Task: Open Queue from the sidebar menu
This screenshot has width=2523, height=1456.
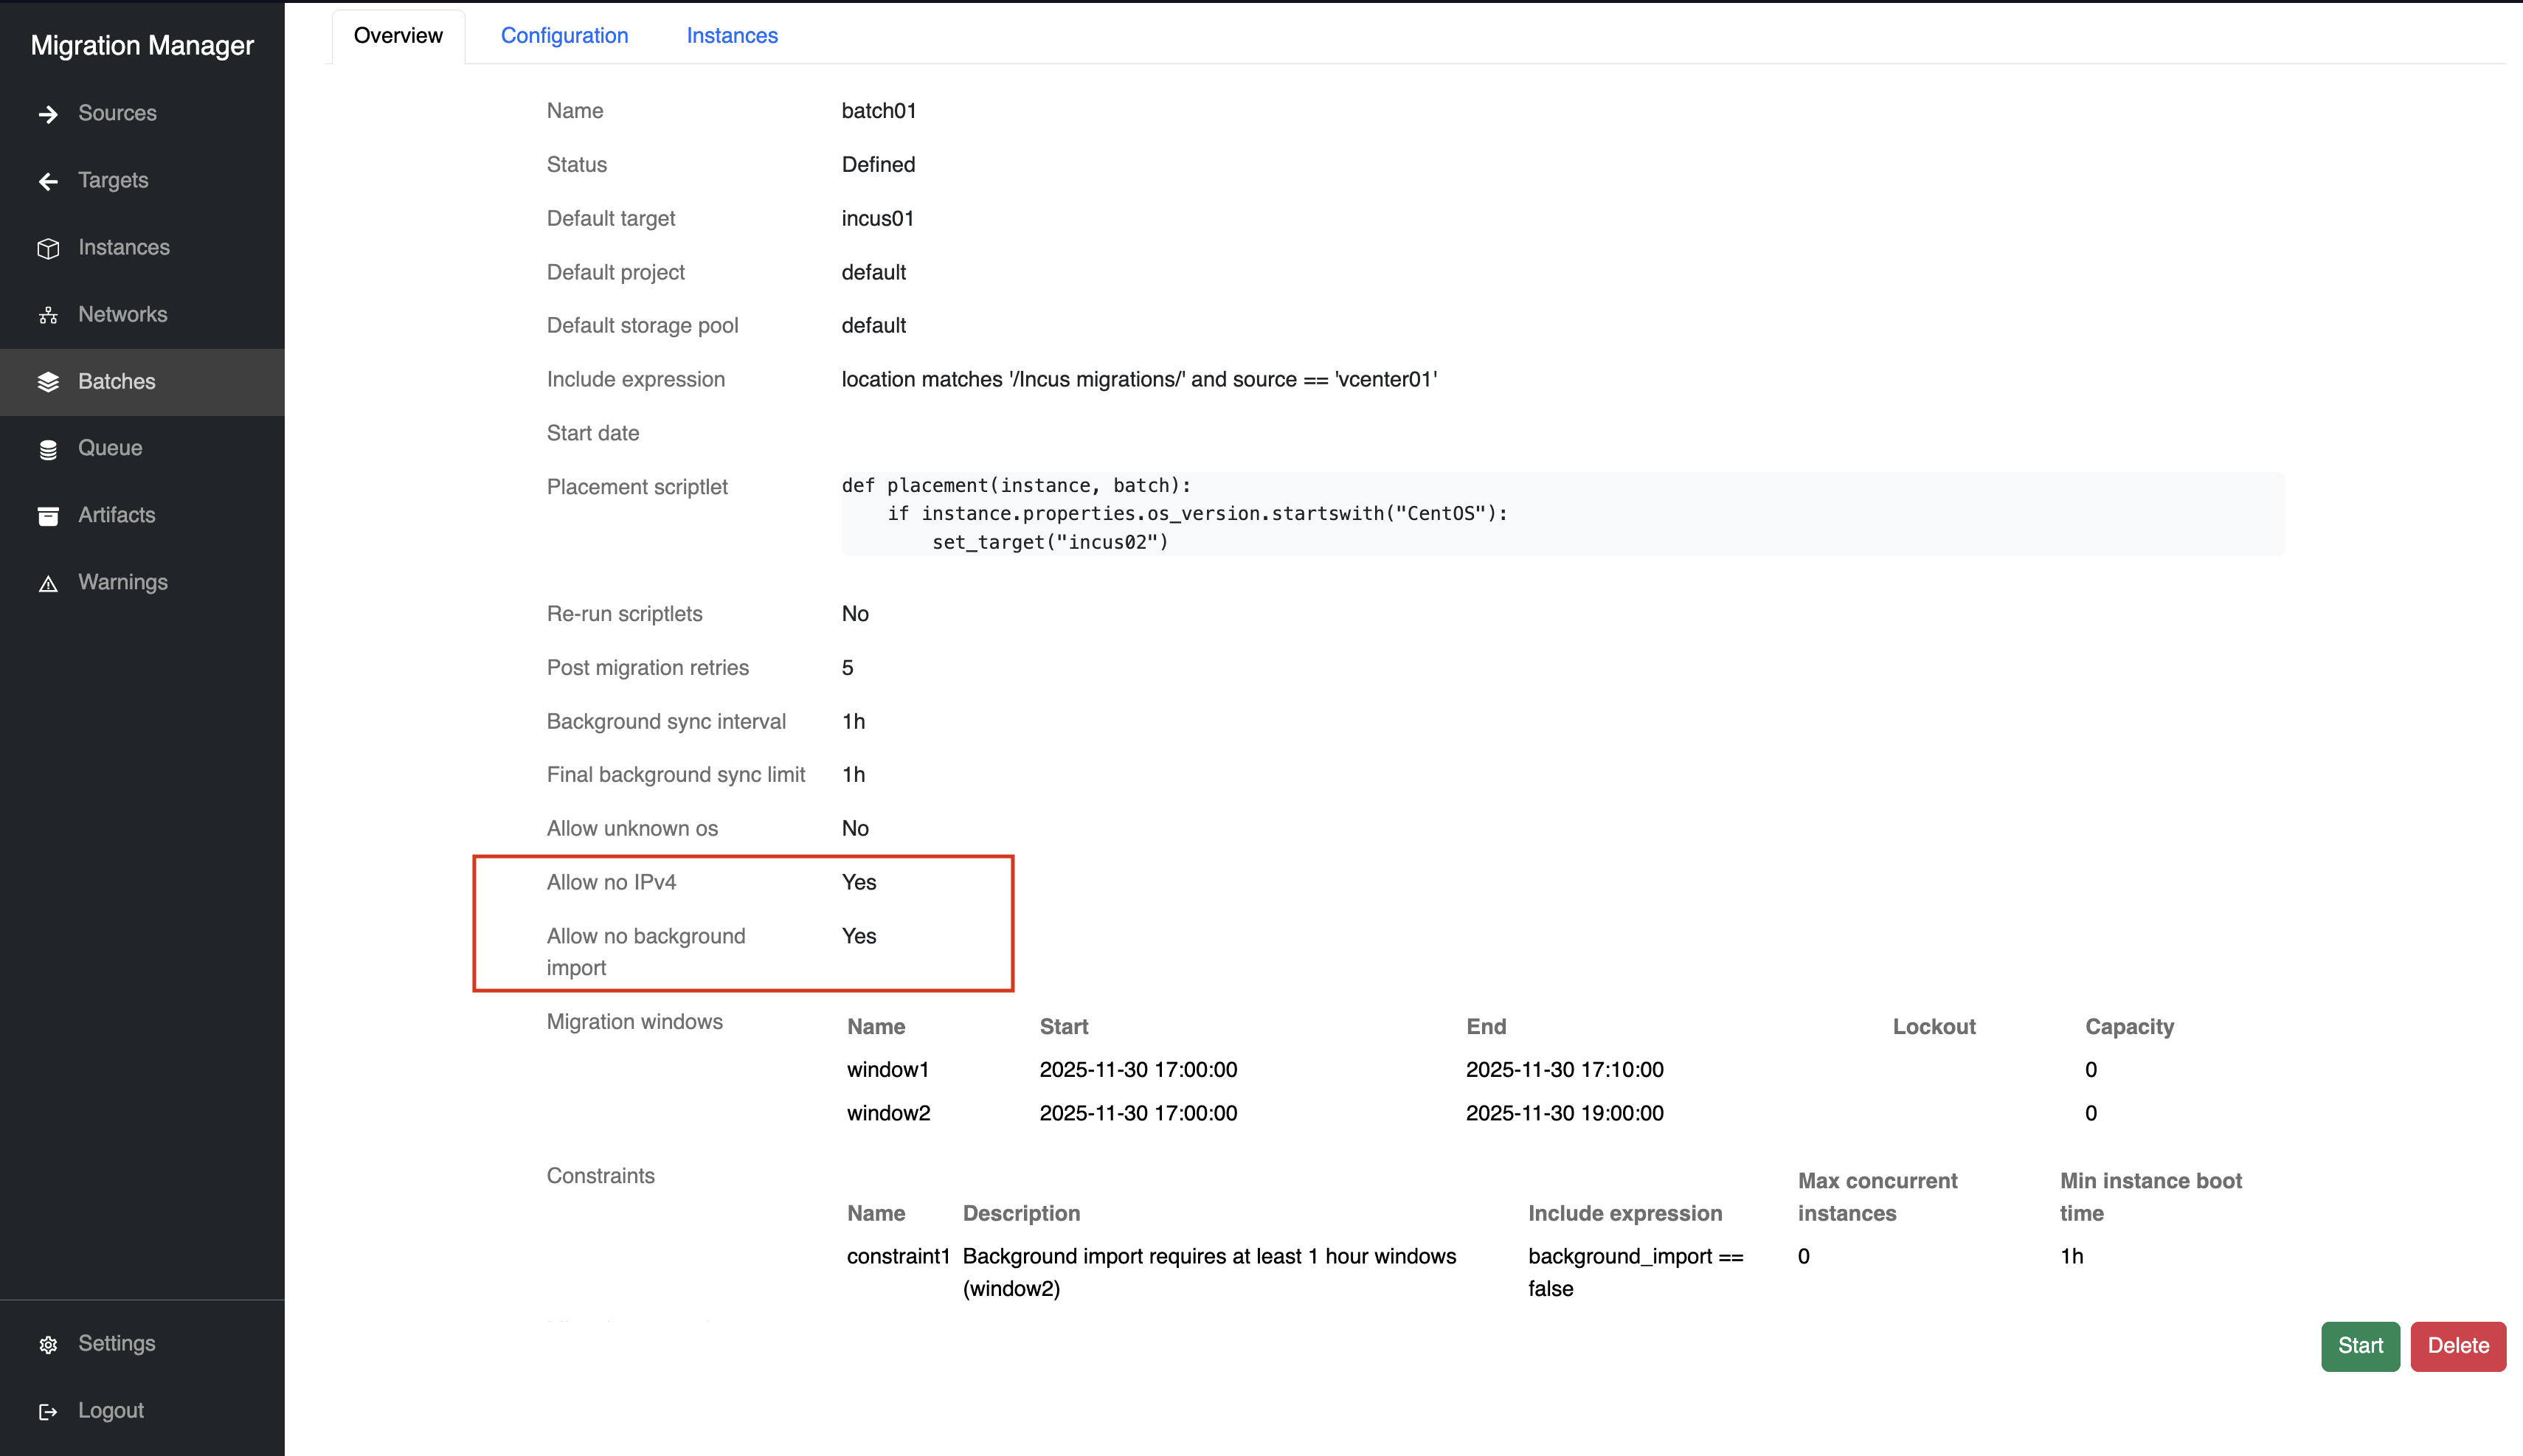Action: coord(110,448)
